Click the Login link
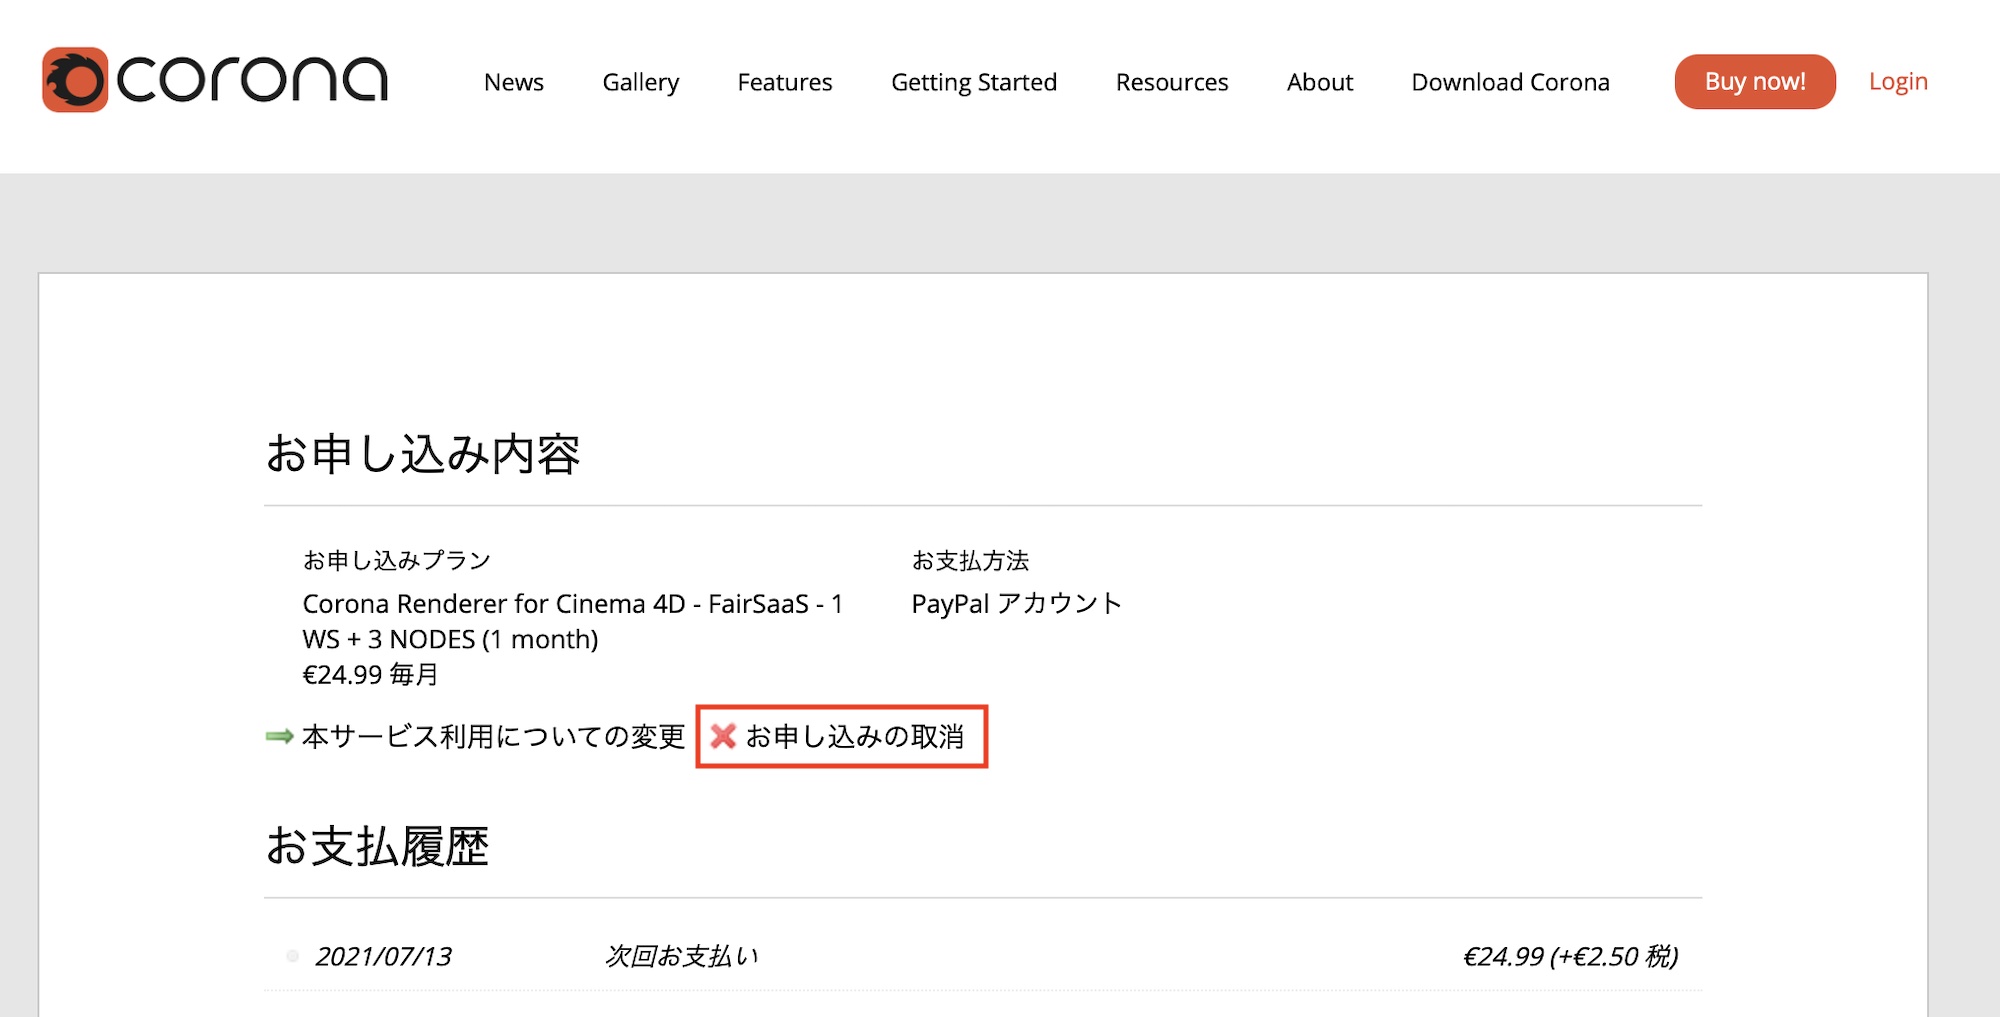The image size is (2000, 1017). [x=1897, y=82]
